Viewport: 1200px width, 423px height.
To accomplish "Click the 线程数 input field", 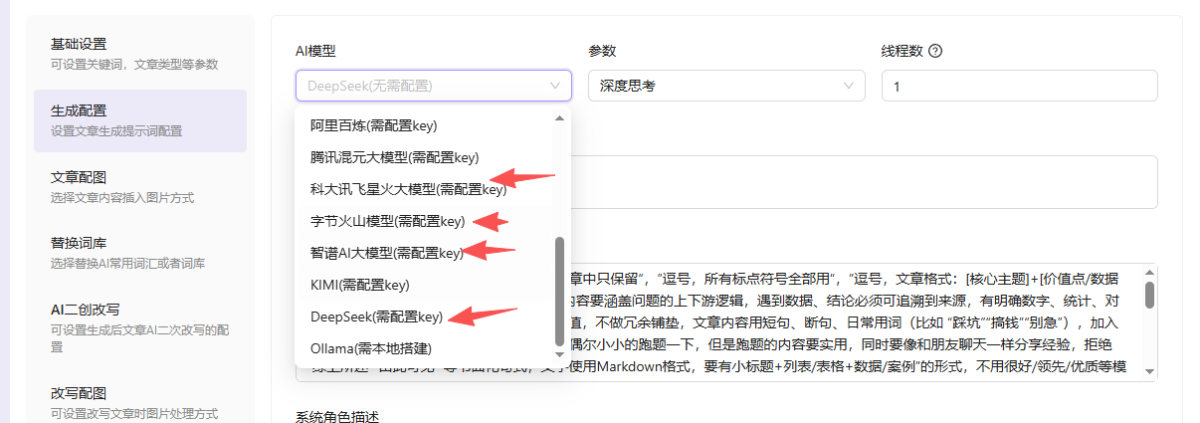I will tap(1019, 86).
